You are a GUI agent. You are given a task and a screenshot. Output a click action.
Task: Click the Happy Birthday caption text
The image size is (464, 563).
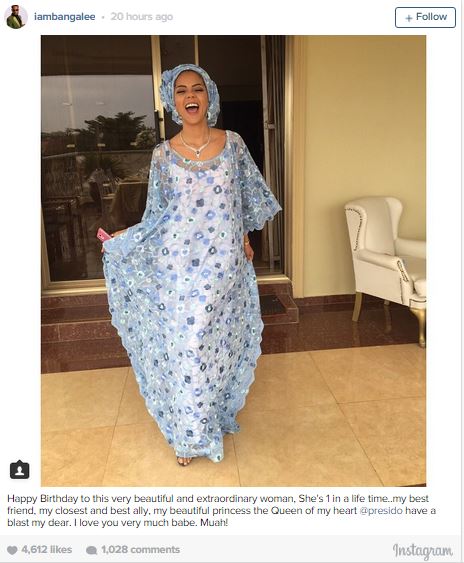pos(221,511)
